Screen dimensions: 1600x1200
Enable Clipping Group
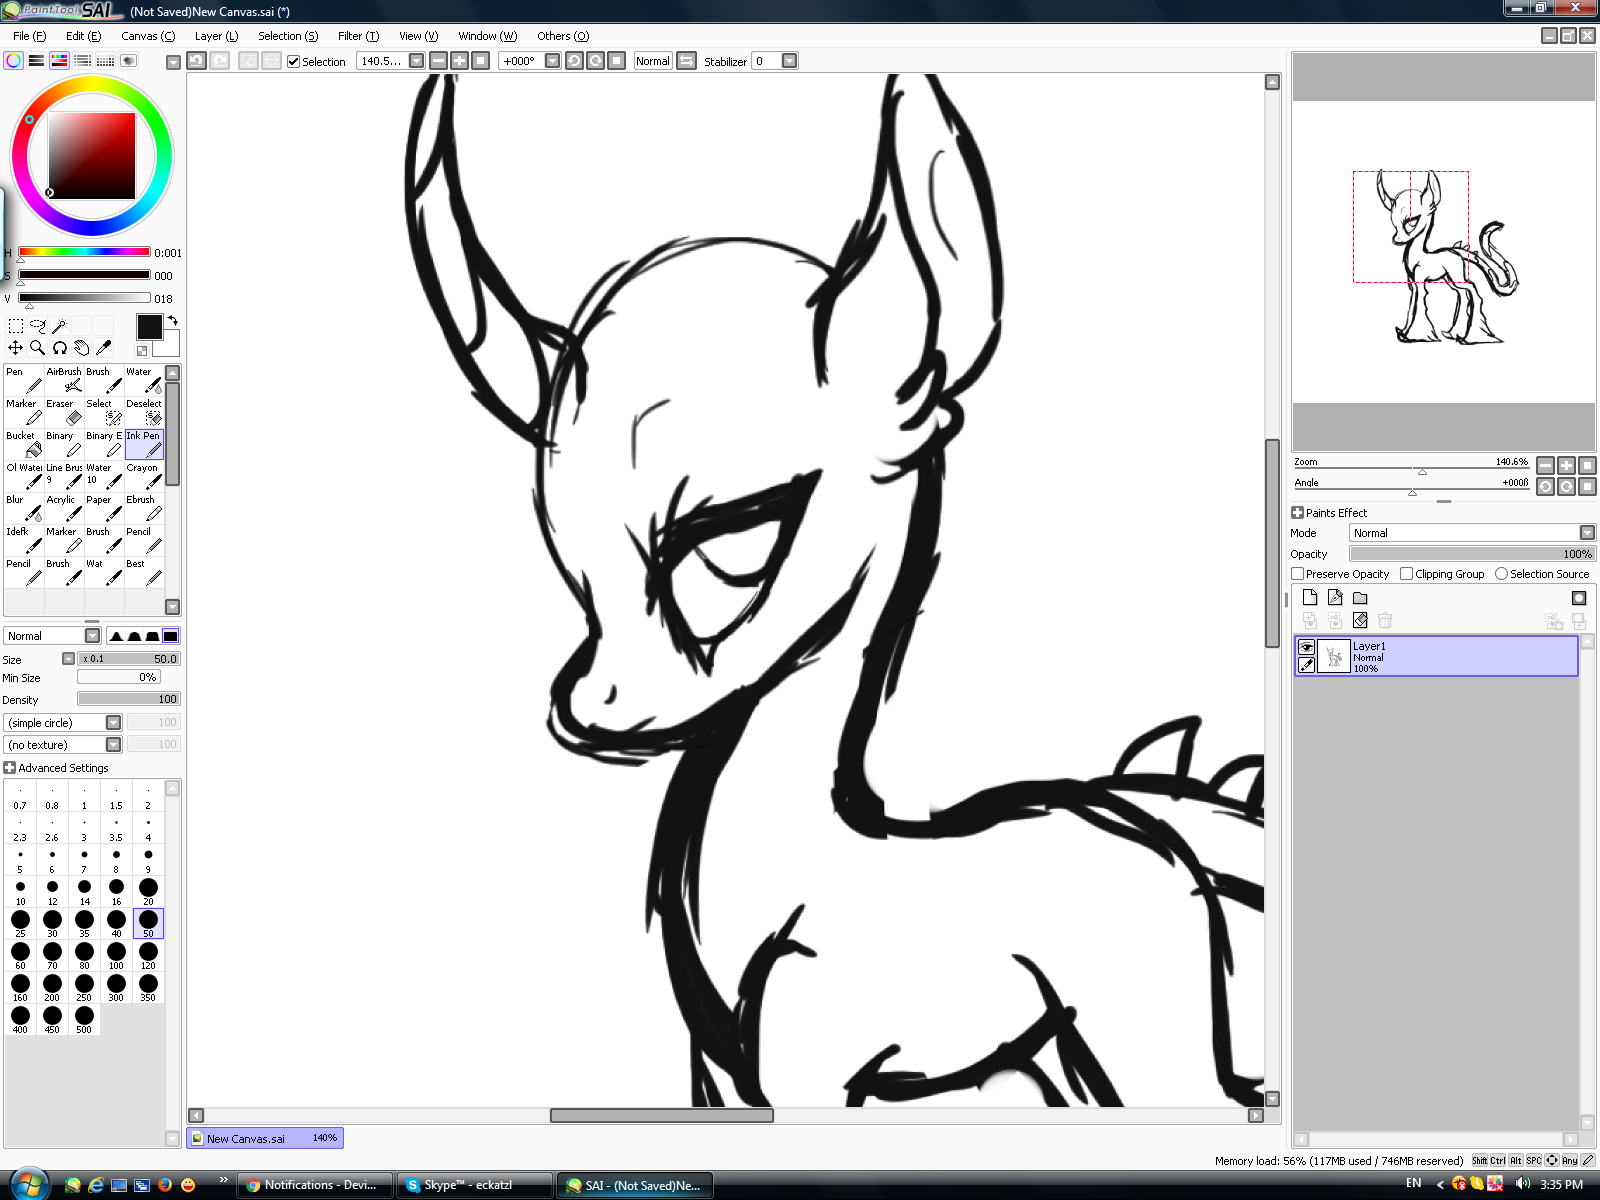(1407, 574)
